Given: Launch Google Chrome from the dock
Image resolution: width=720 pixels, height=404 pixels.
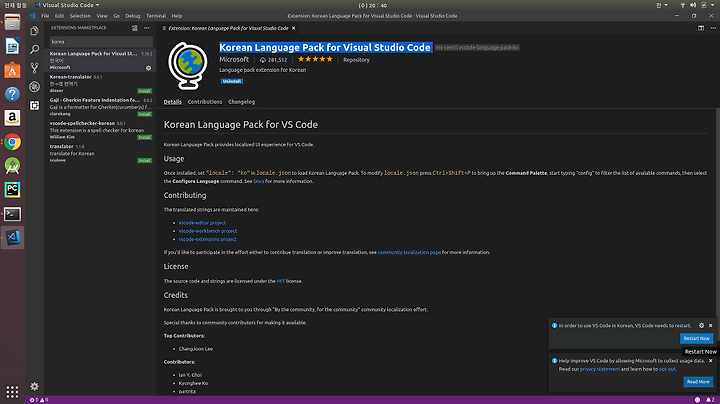Looking at the screenshot, I should 12,142.
